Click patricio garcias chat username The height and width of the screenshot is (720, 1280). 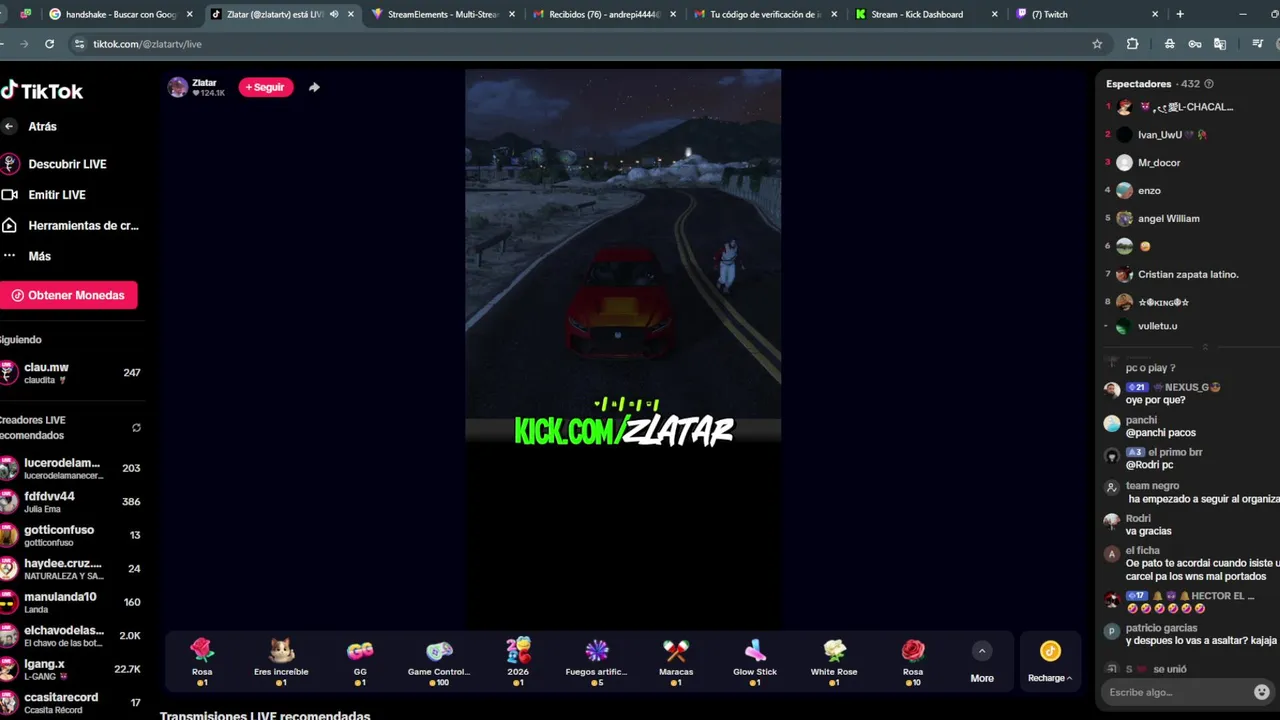coord(1161,628)
